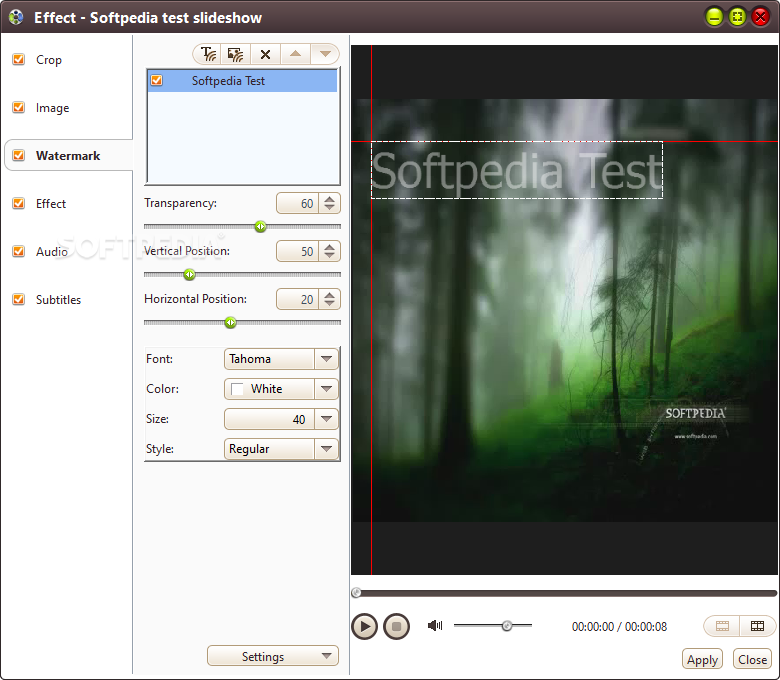Click the white color swatch

coord(237,389)
